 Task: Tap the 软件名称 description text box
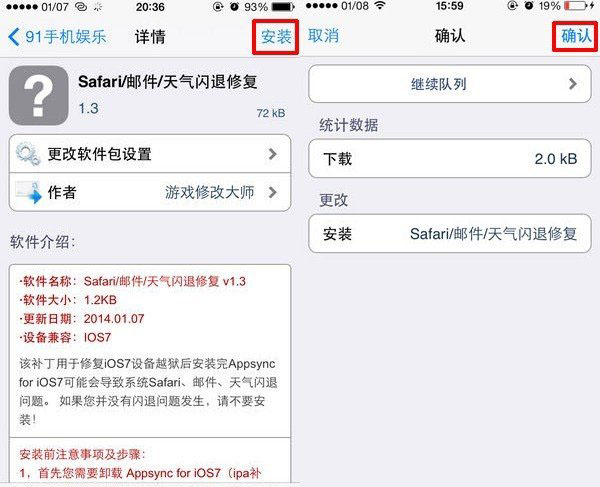[150, 351]
